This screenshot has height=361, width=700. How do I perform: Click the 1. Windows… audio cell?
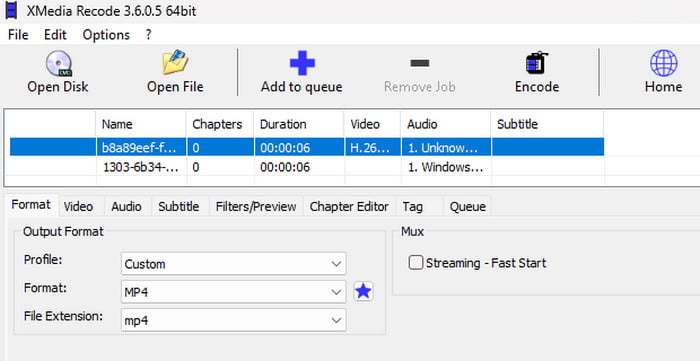point(446,167)
